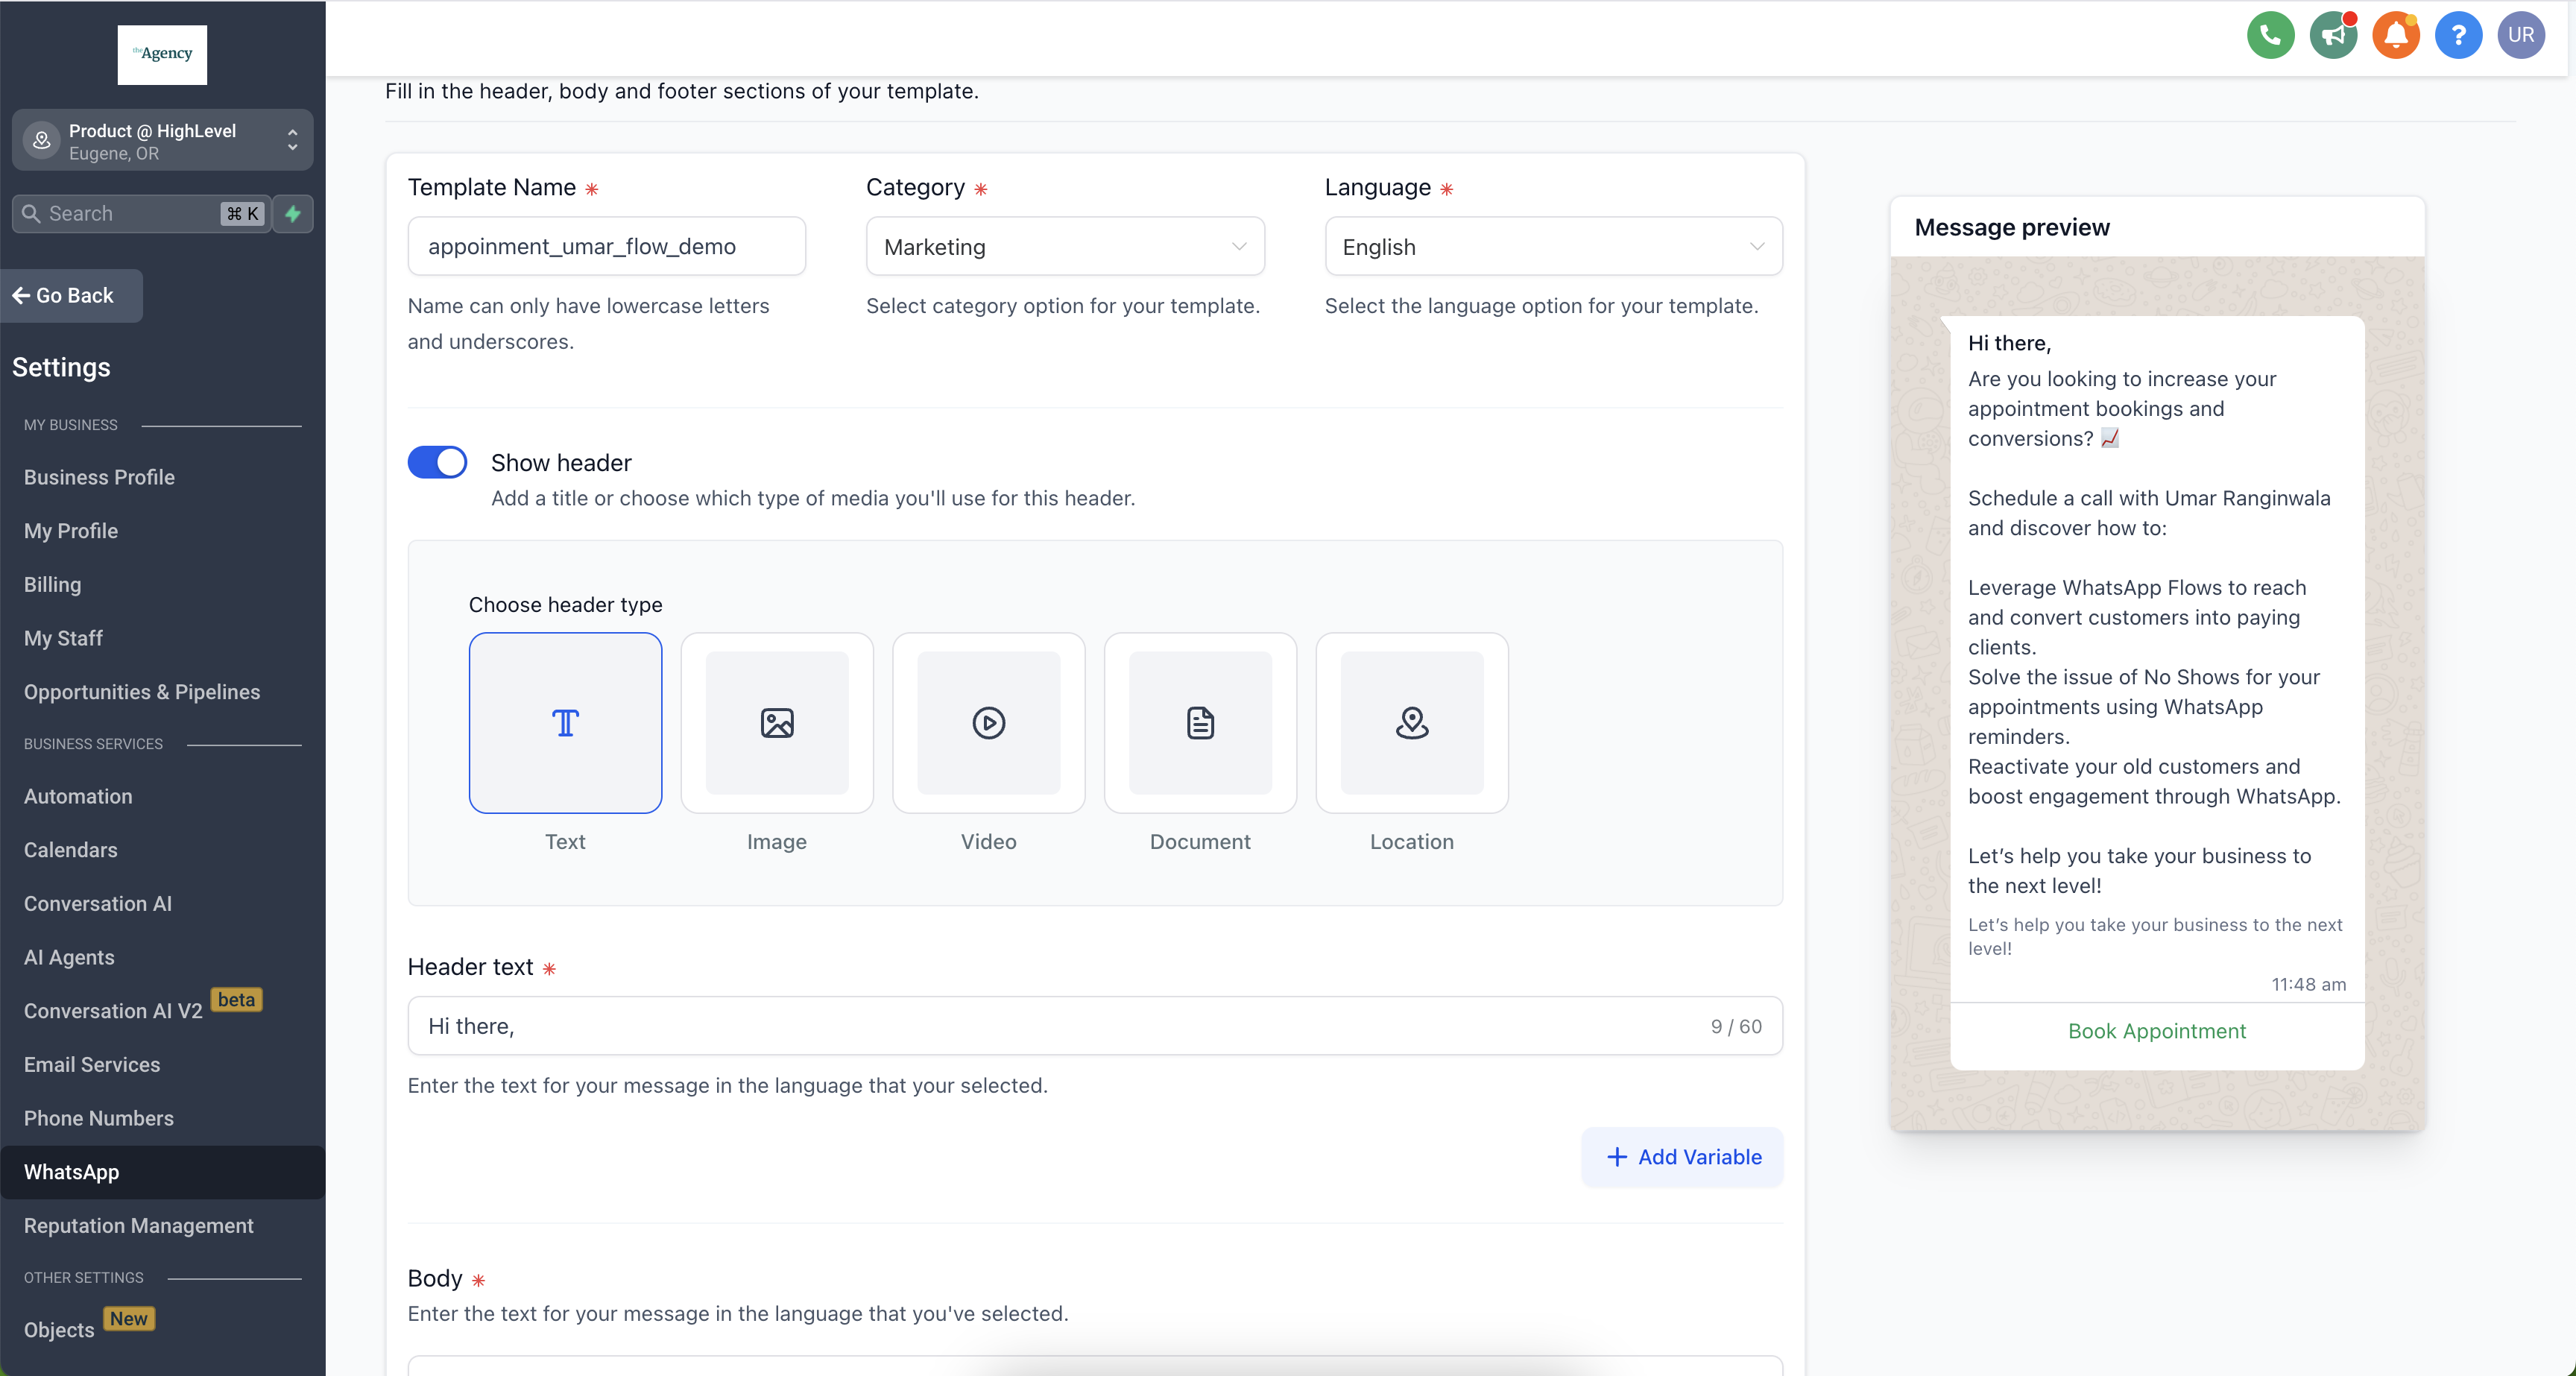
Task: Choose the Location header type
Action: click(1411, 723)
